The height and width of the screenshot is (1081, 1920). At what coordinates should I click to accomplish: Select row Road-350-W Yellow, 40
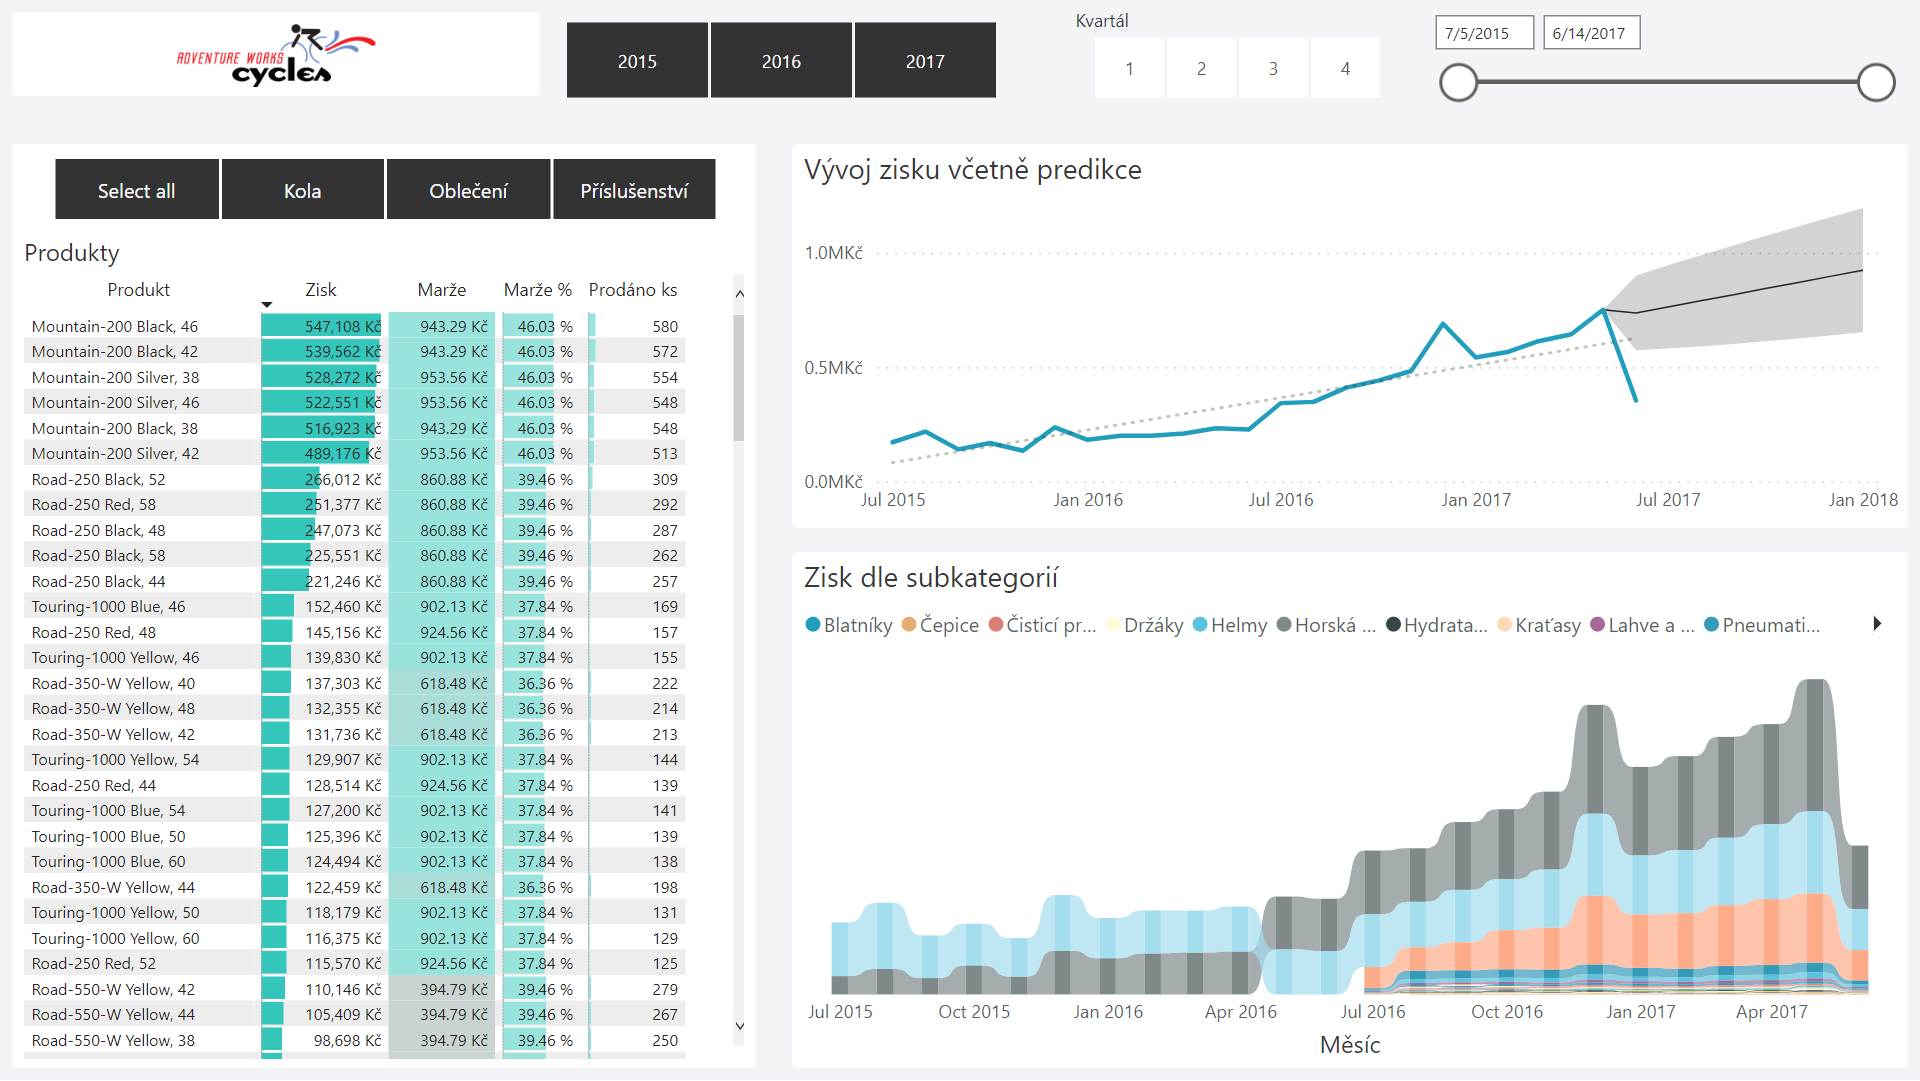pyautogui.click(x=355, y=683)
